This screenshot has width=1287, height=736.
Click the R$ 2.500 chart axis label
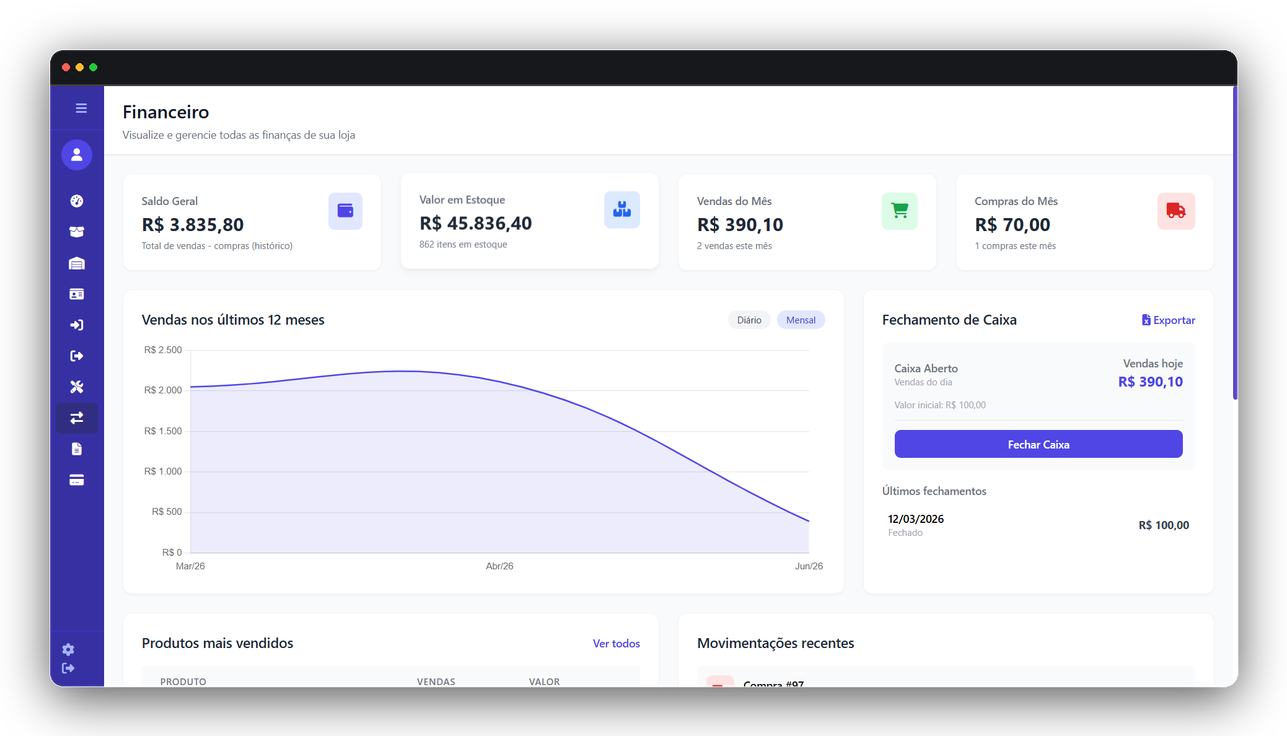coord(163,350)
